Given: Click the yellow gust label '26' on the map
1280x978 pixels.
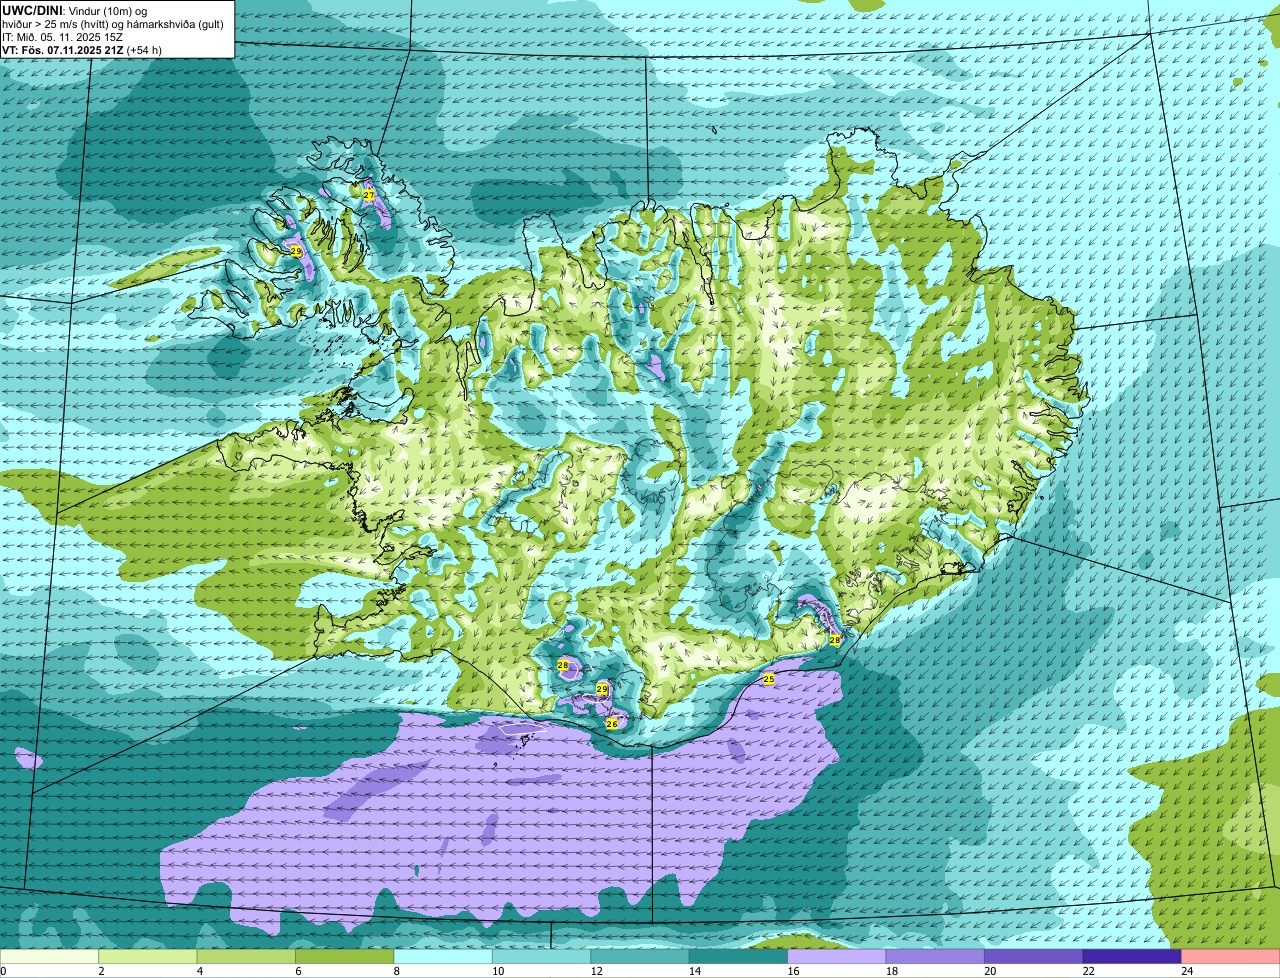Looking at the screenshot, I should point(612,723).
